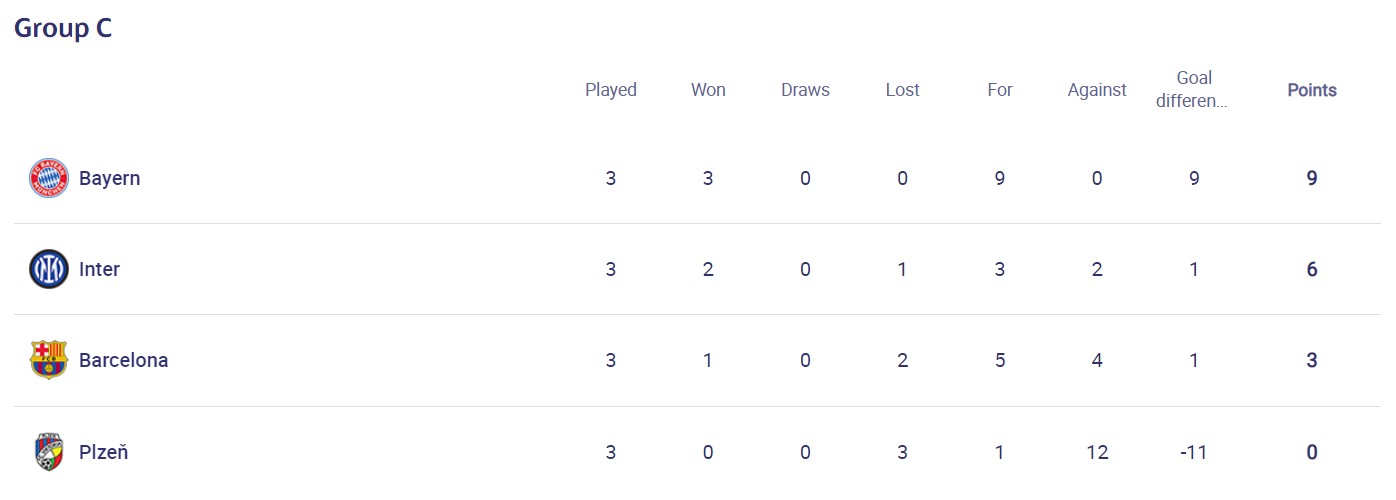Open the Barcelona team link
This screenshot has width=1396, height=500.
(123, 360)
